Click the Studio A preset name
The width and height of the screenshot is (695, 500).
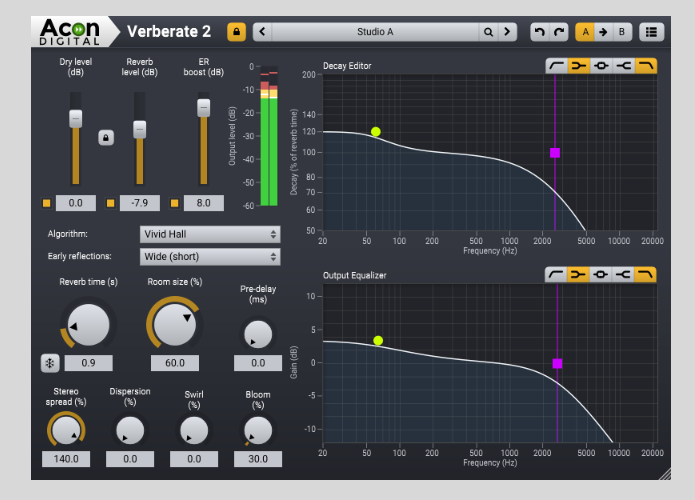(x=375, y=32)
